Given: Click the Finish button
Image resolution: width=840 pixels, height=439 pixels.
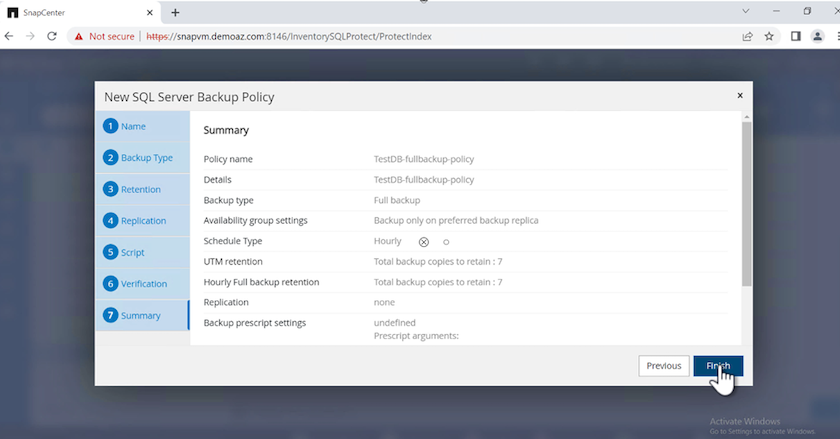Looking at the screenshot, I should point(718,366).
